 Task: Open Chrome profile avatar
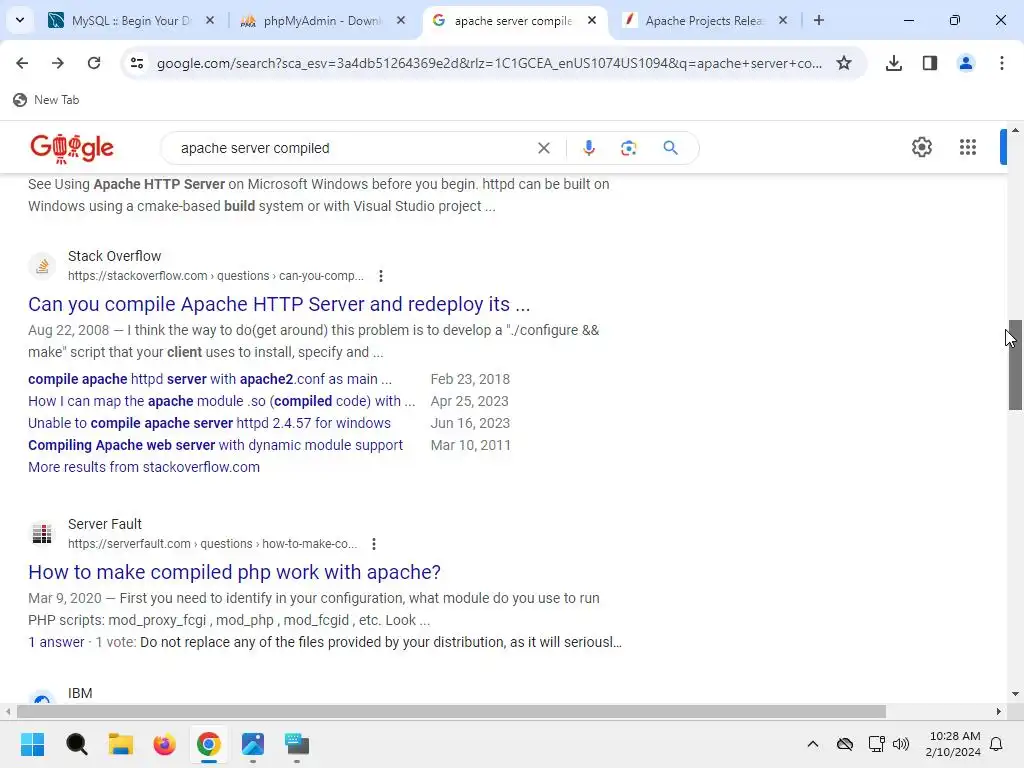[966, 63]
